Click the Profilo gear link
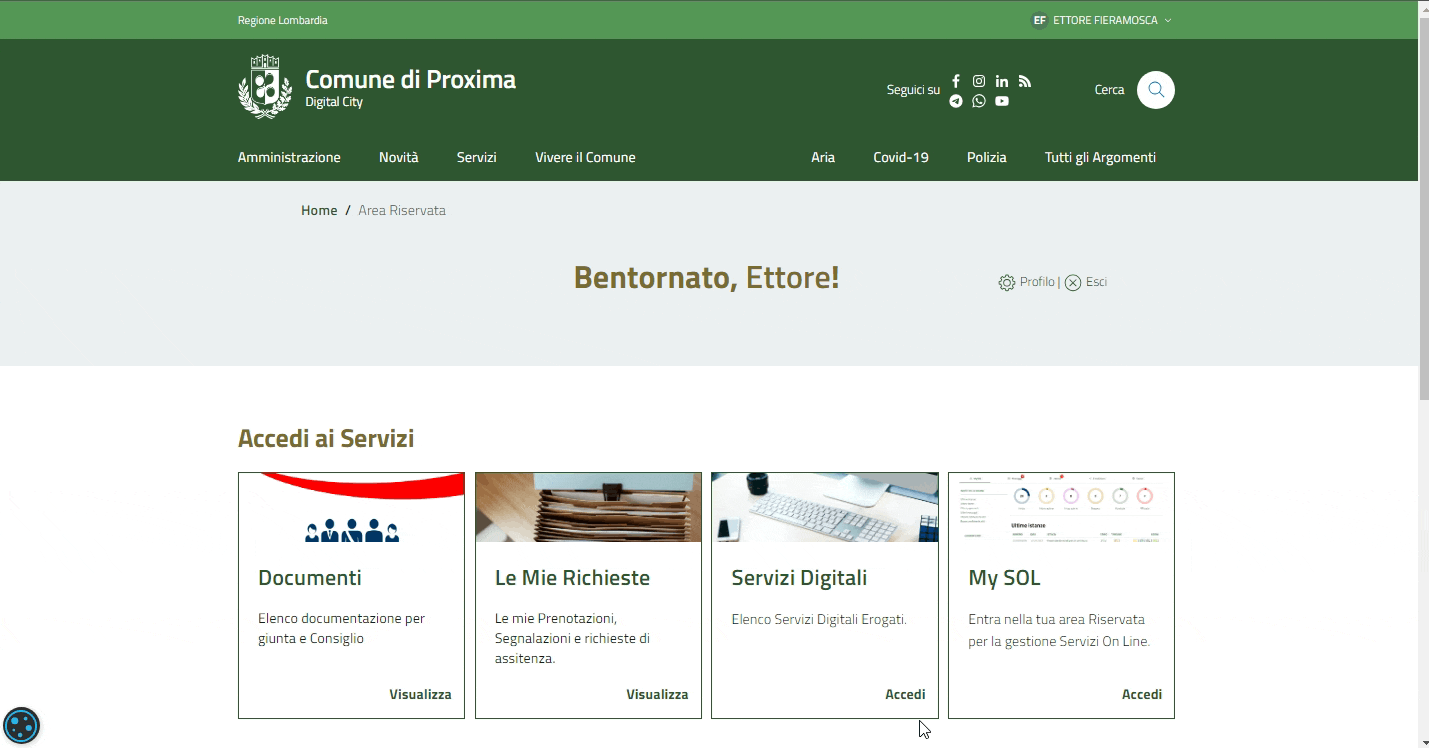Screen dimensions: 1429x748 [1026, 282]
